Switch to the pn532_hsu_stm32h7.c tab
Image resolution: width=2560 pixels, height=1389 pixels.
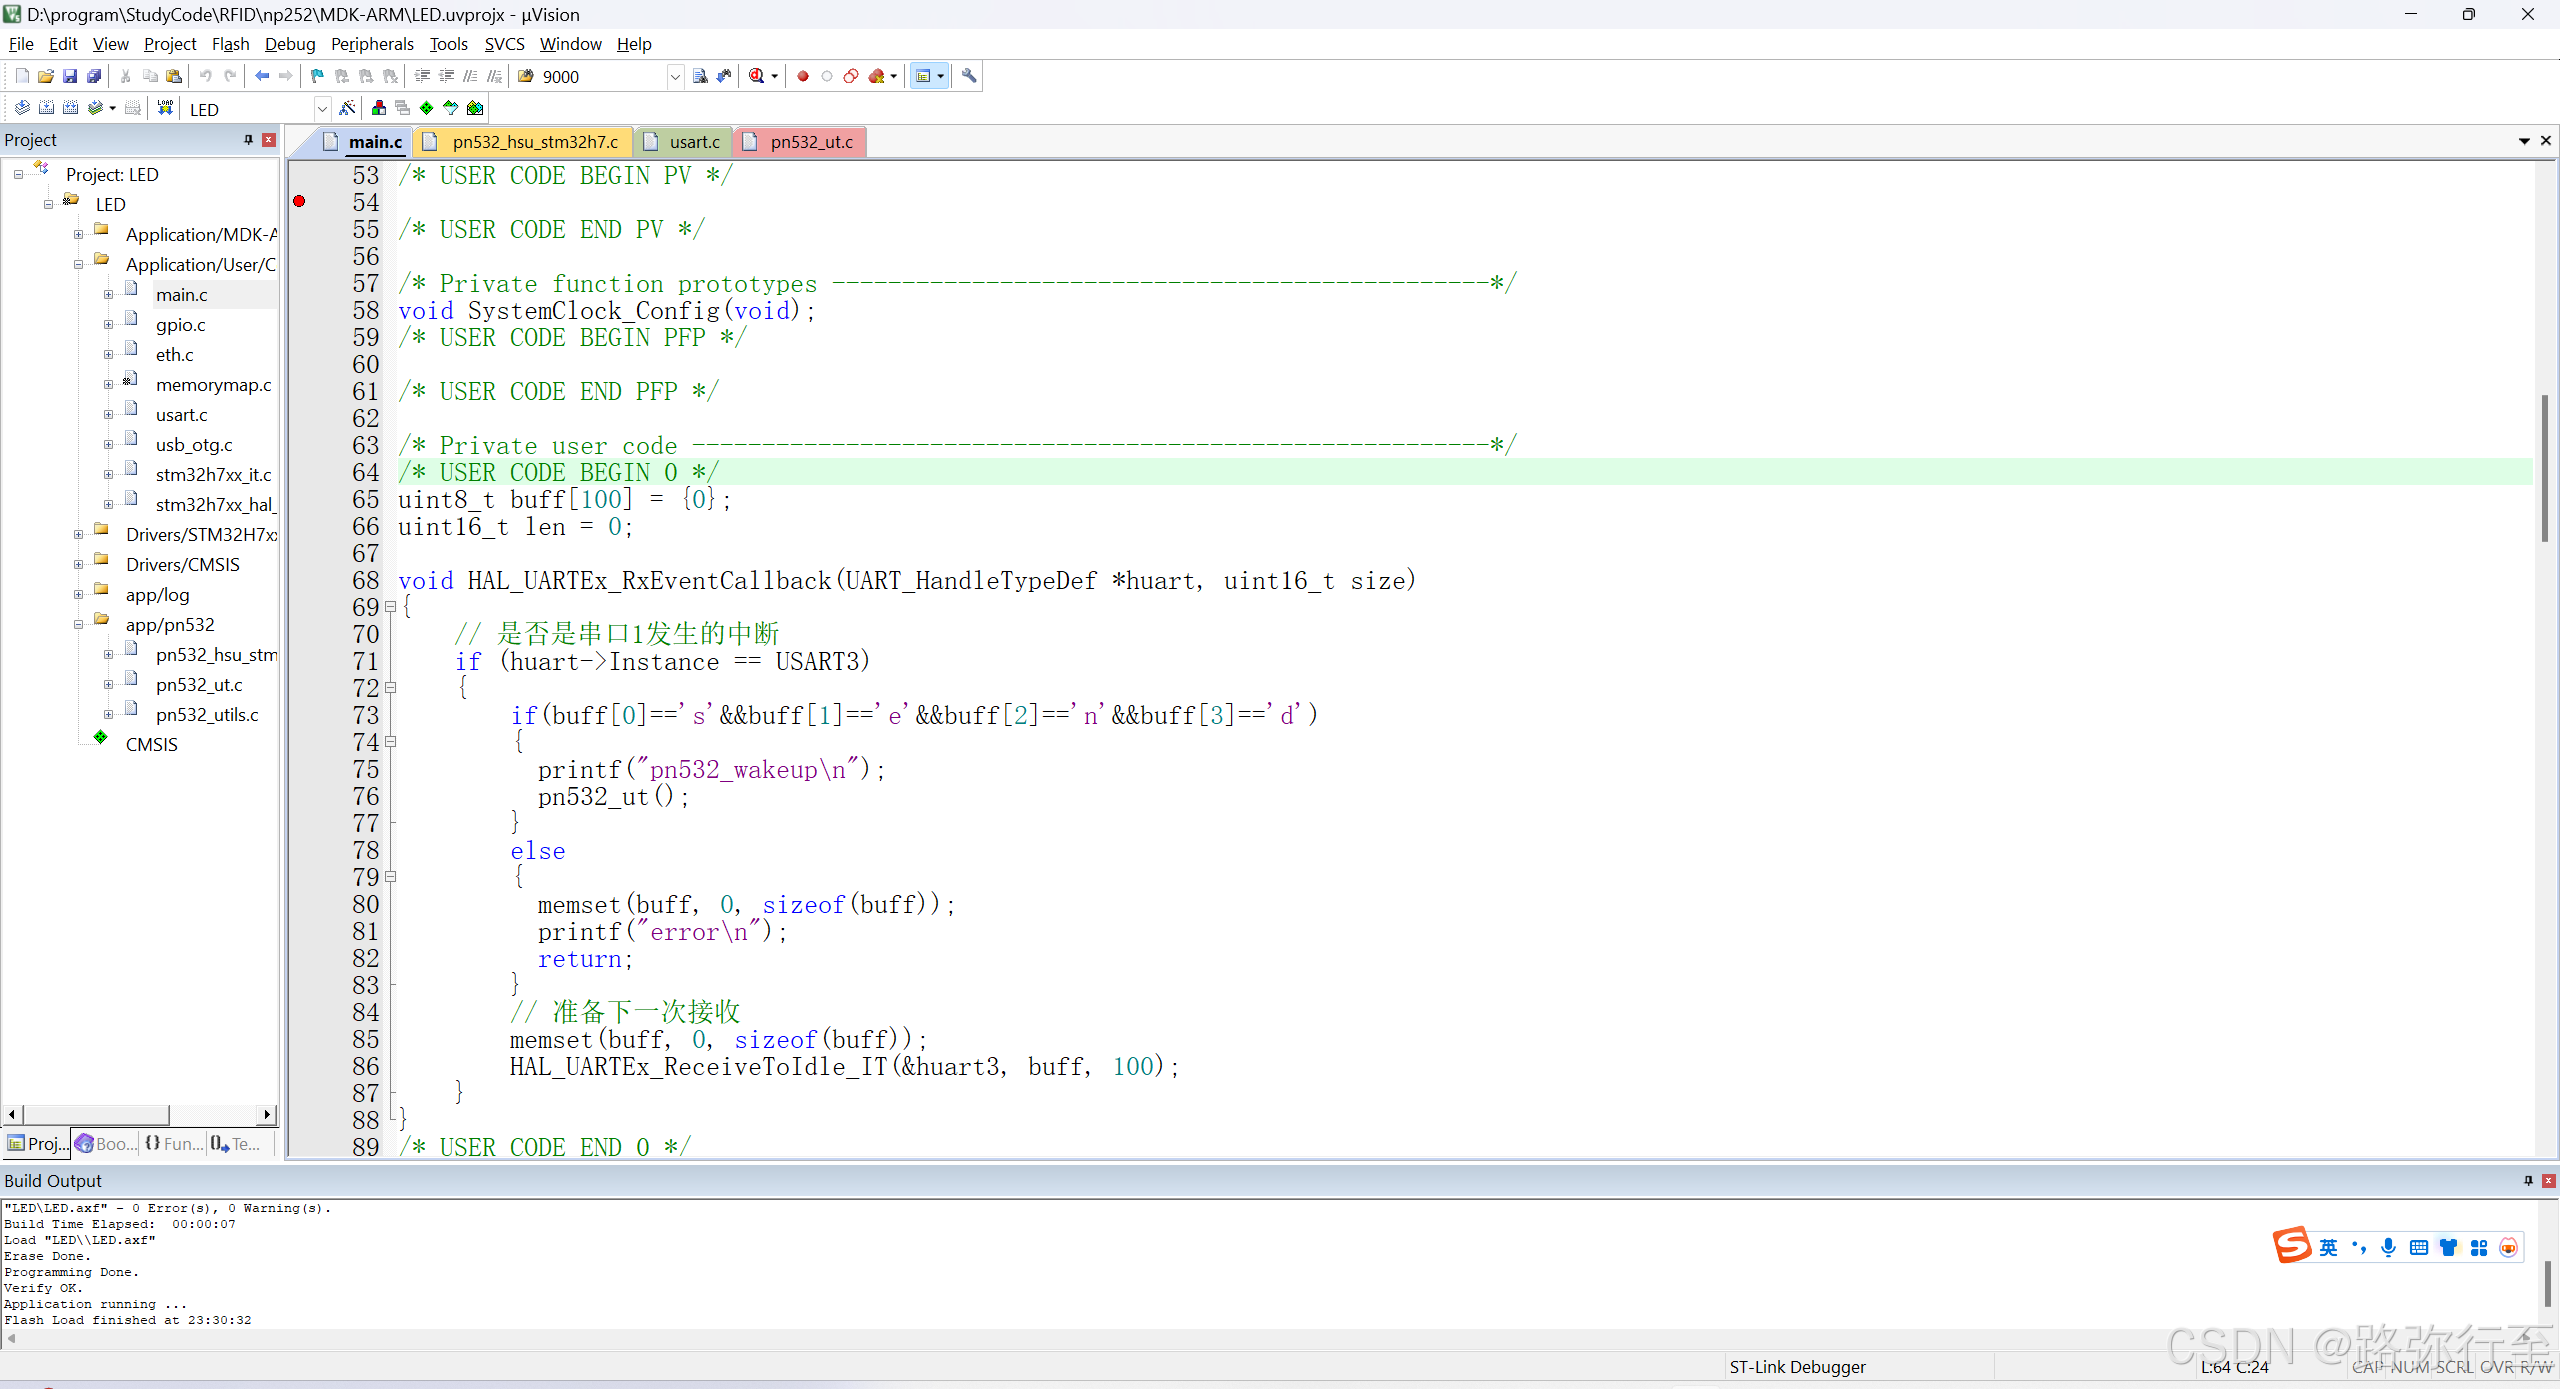click(x=534, y=142)
